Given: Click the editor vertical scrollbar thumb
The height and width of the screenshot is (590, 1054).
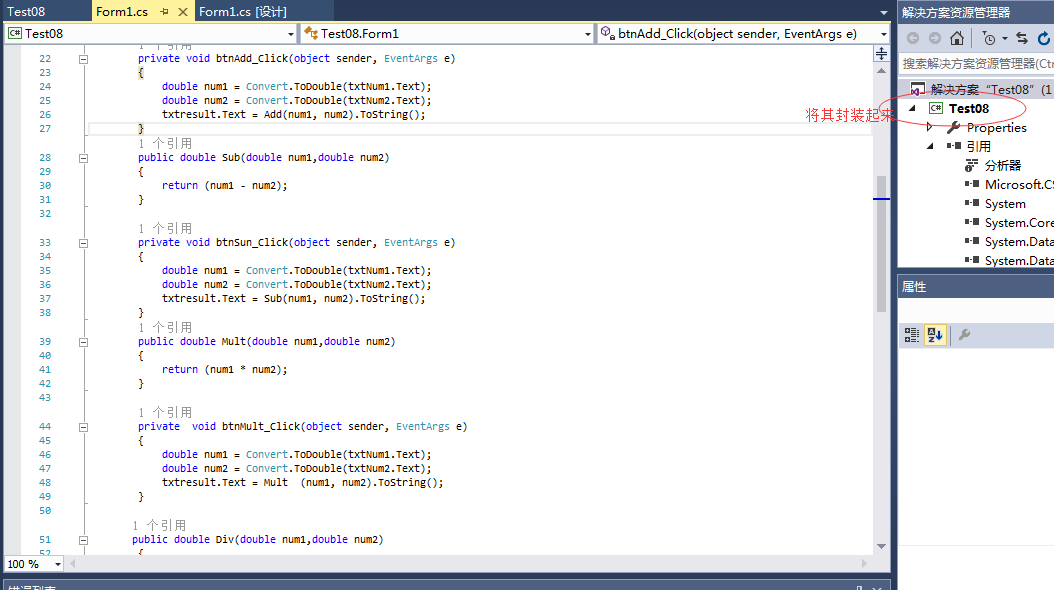Looking at the screenshot, I should [x=881, y=245].
